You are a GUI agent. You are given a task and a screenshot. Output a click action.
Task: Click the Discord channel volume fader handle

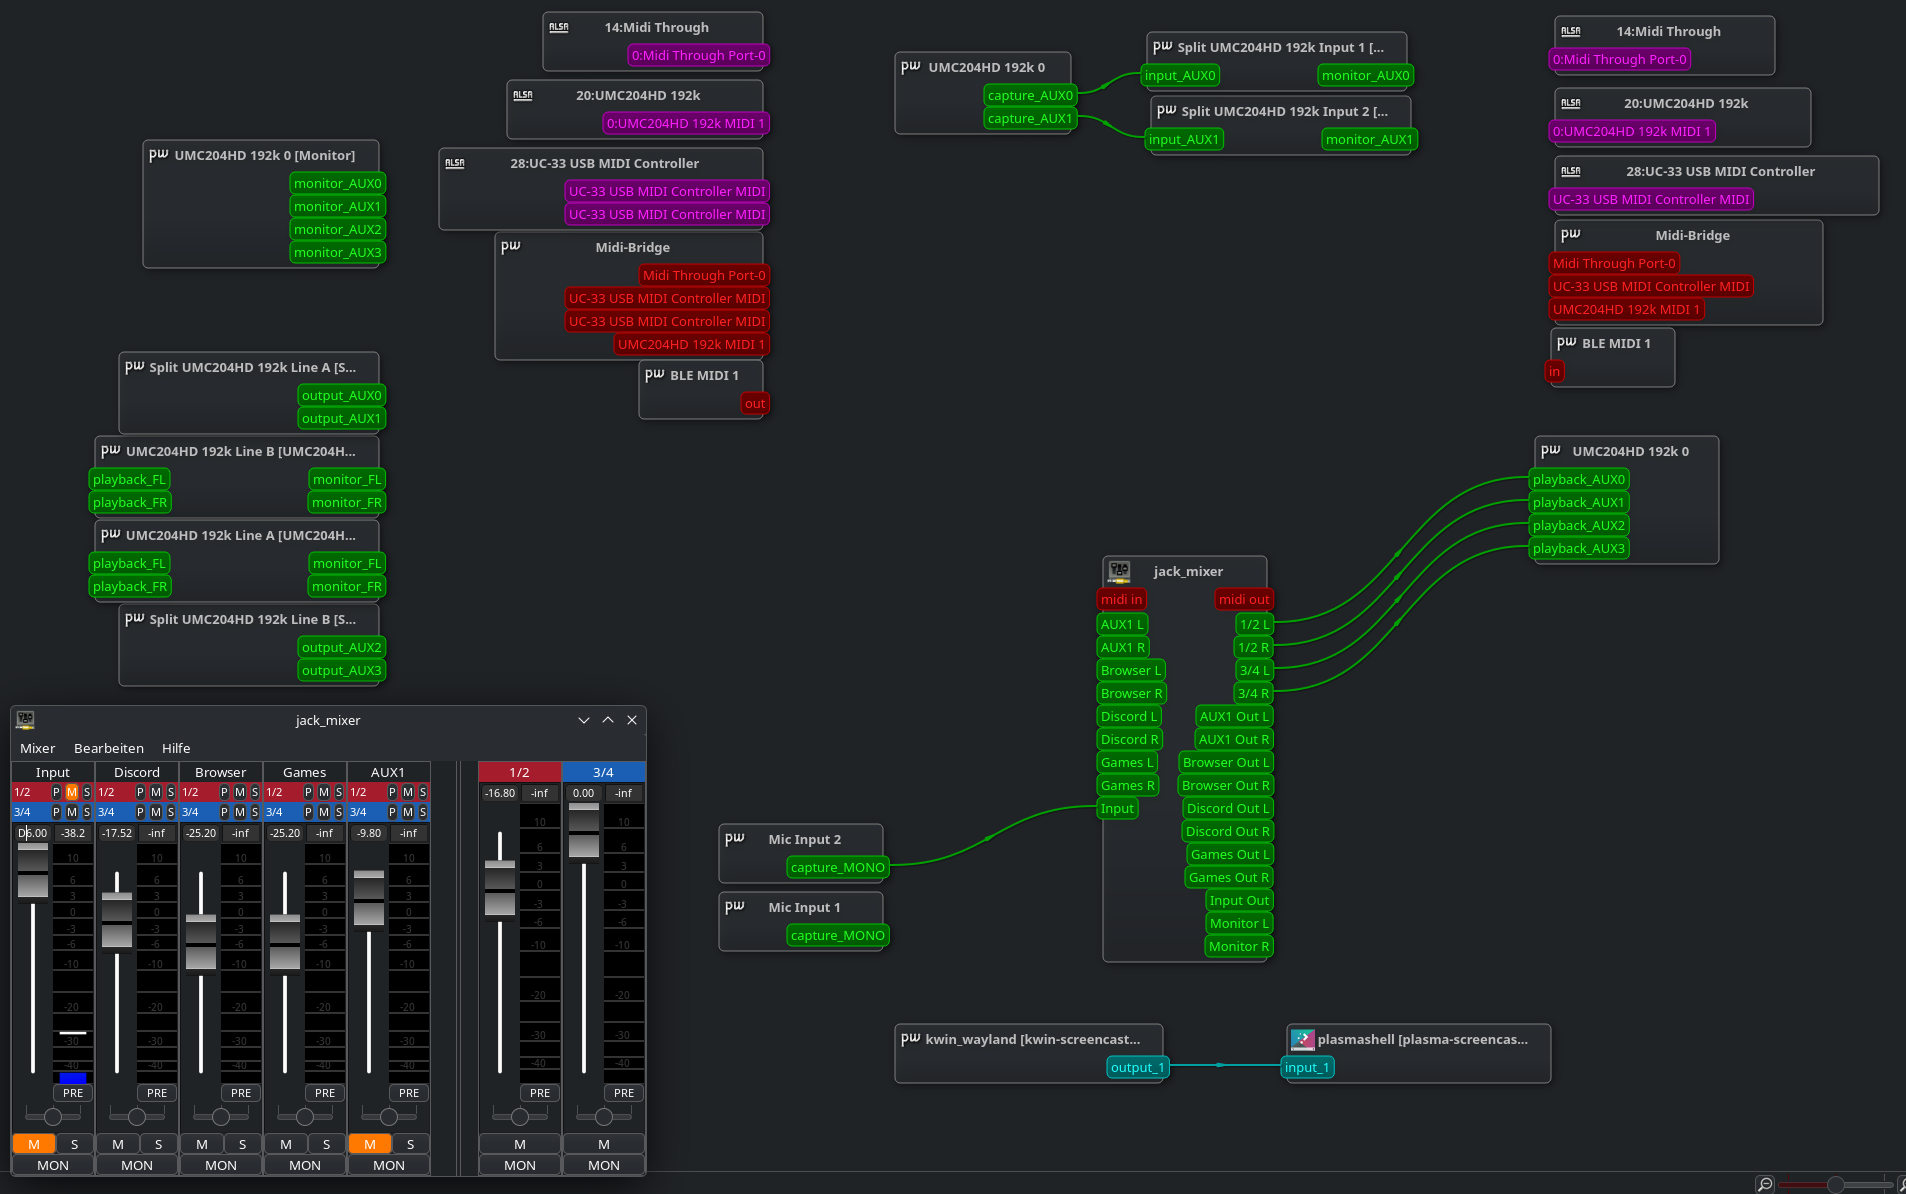pos(117,920)
